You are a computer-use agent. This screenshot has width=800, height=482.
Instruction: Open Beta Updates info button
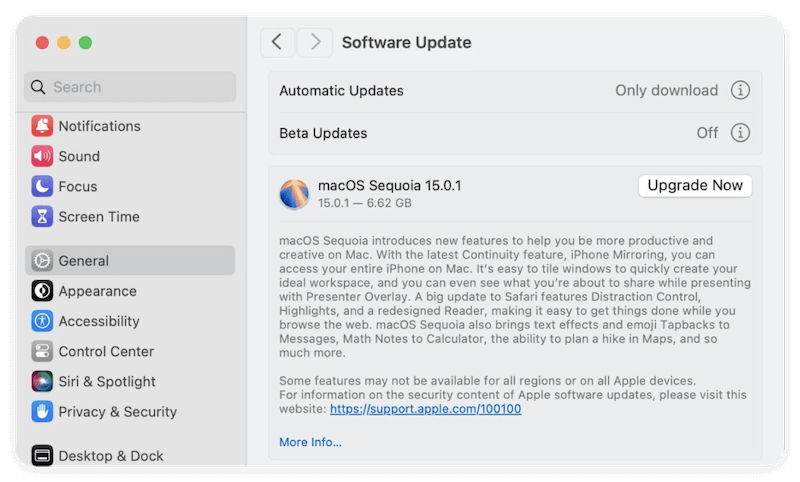(740, 133)
